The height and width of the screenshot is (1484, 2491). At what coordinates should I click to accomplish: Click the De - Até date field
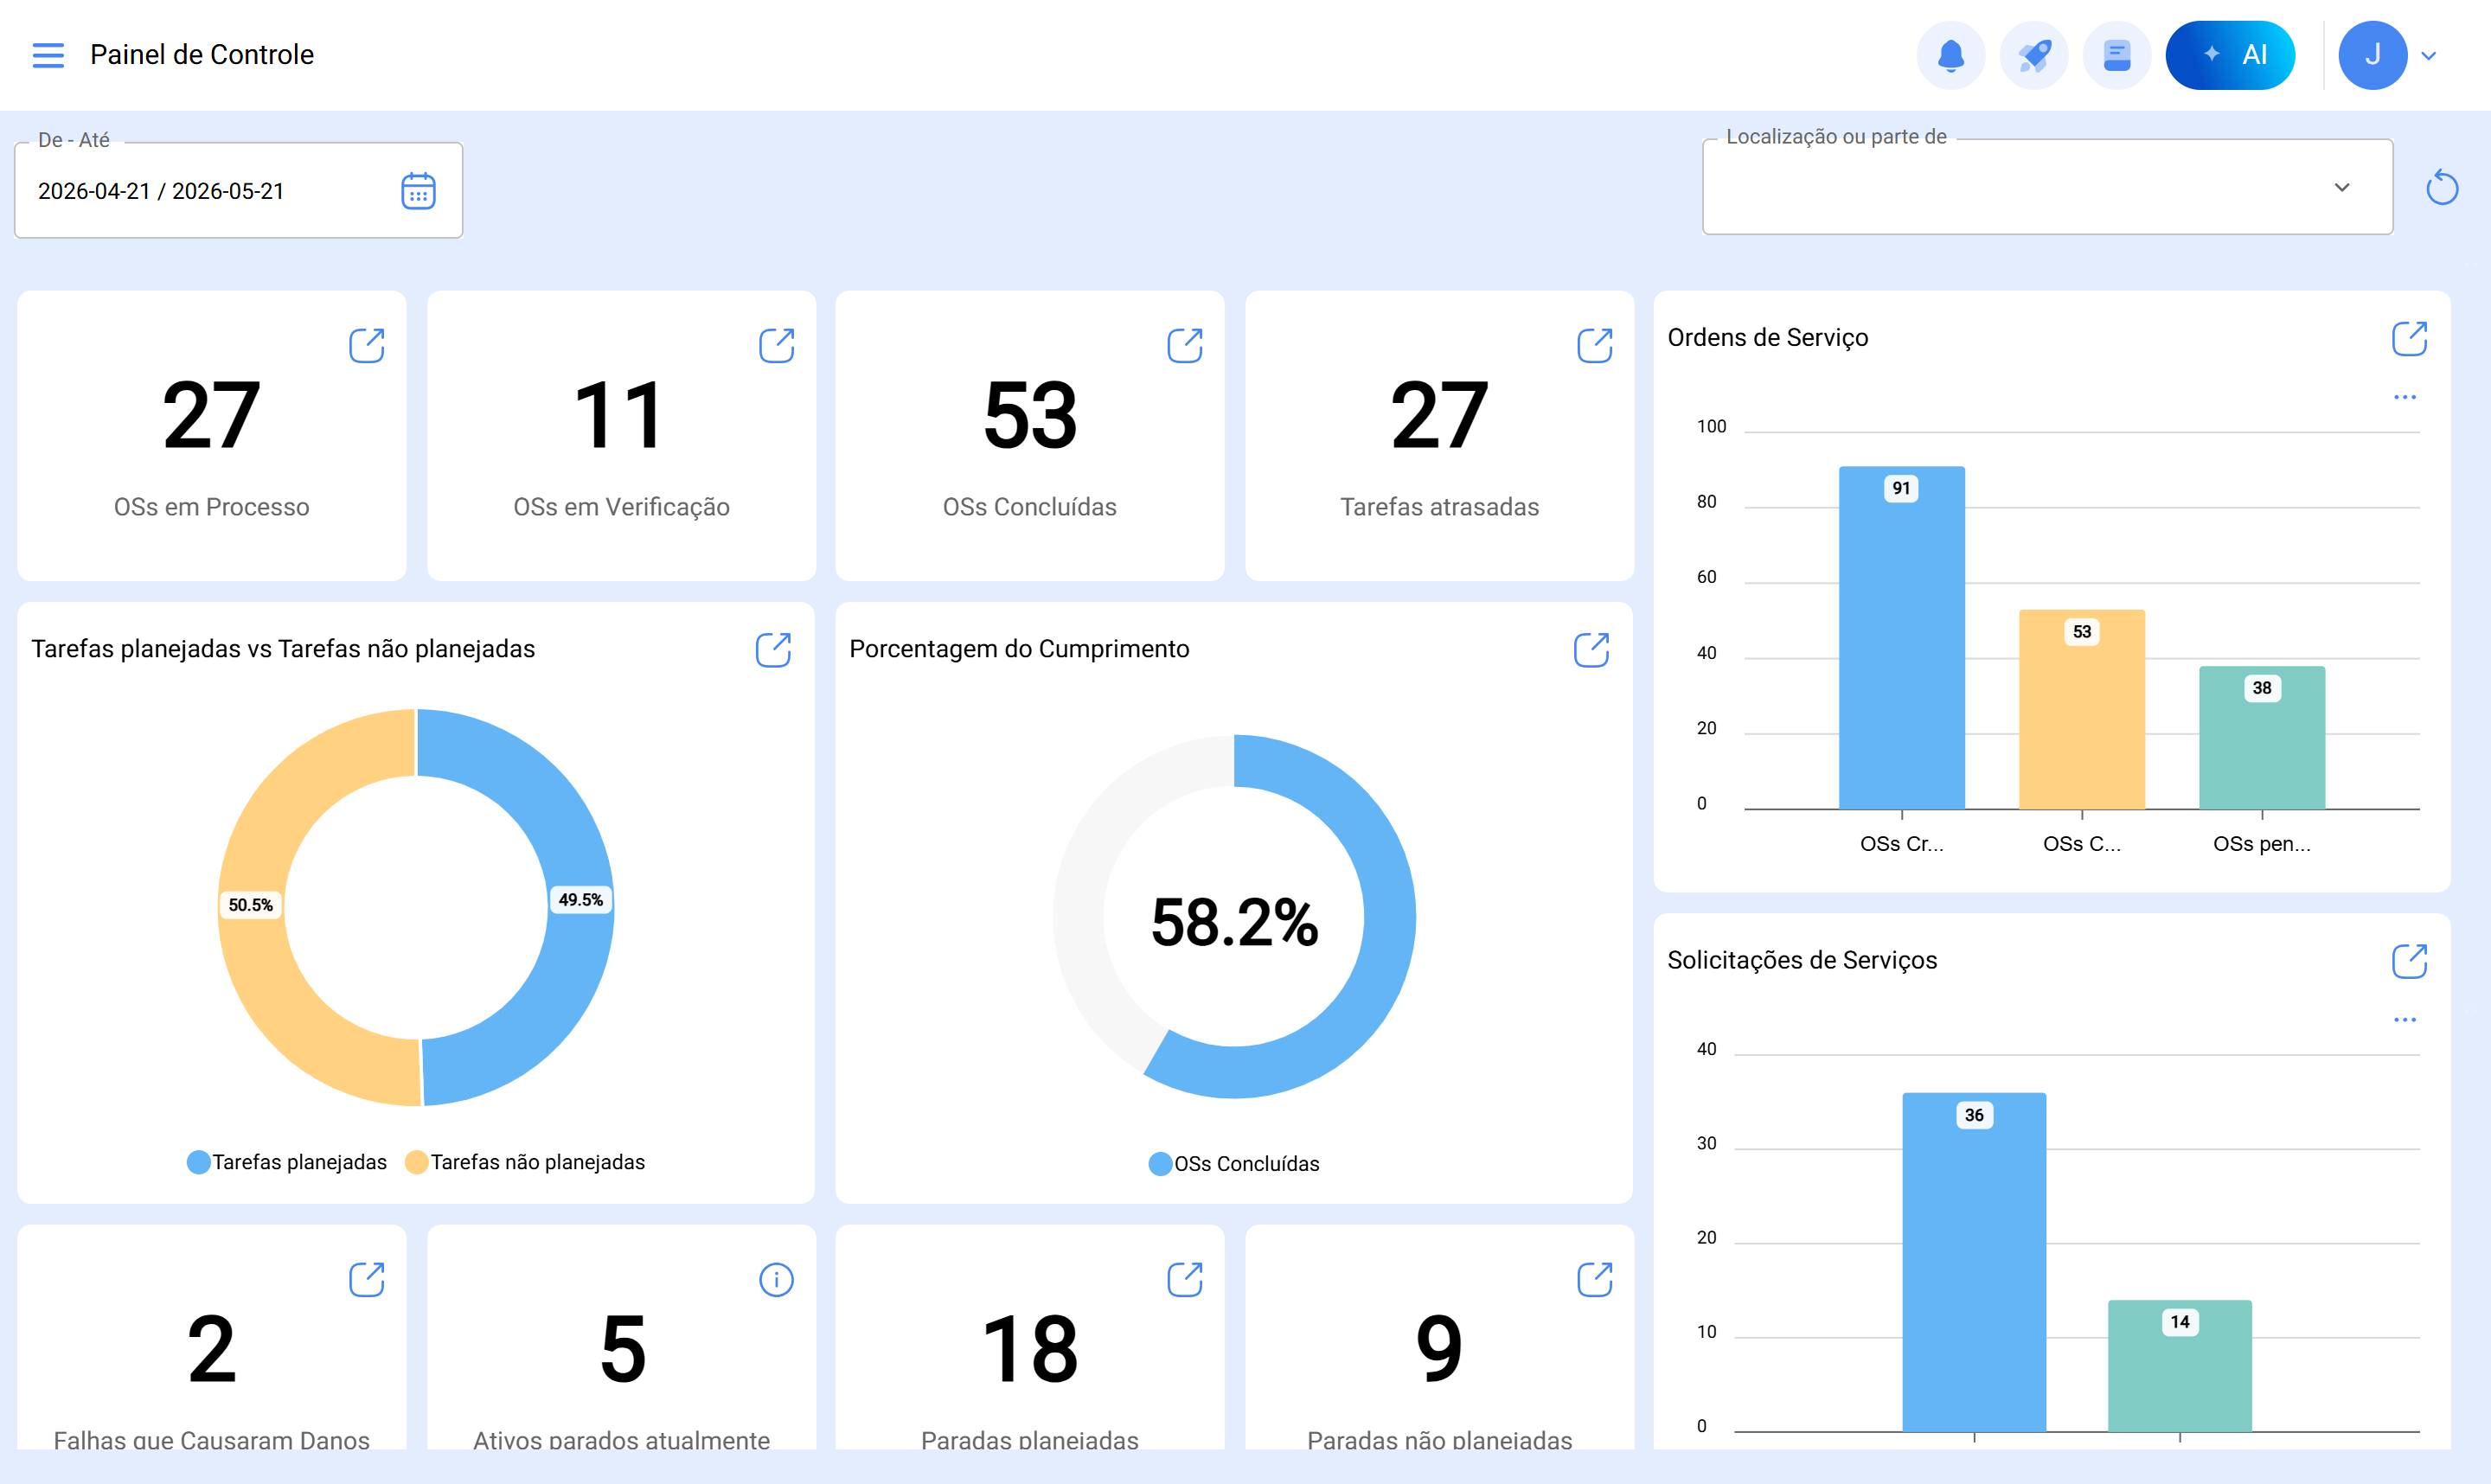coord(238,190)
